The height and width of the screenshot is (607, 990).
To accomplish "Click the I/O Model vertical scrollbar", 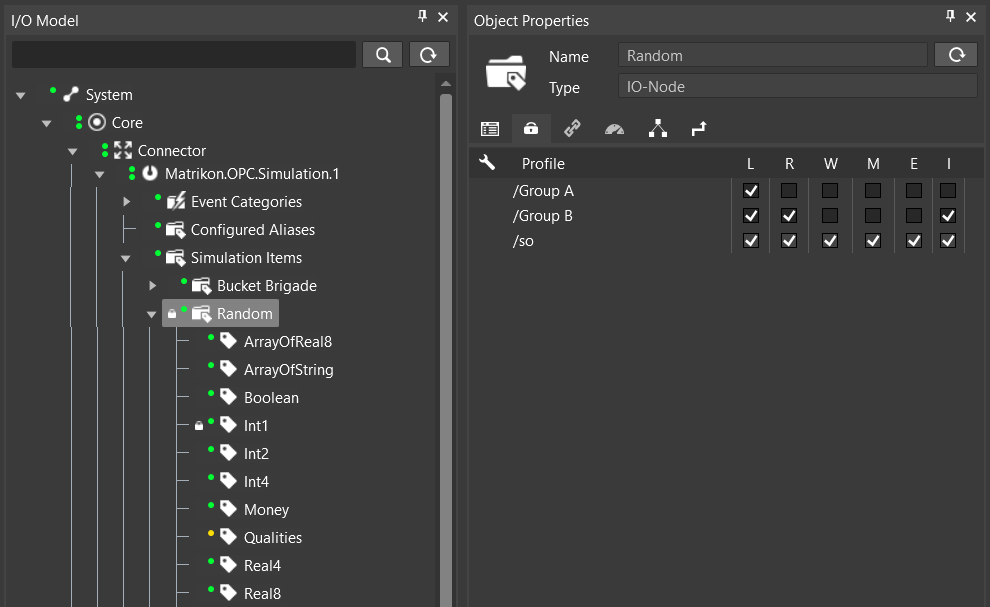I will pyautogui.click(x=446, y=351).
